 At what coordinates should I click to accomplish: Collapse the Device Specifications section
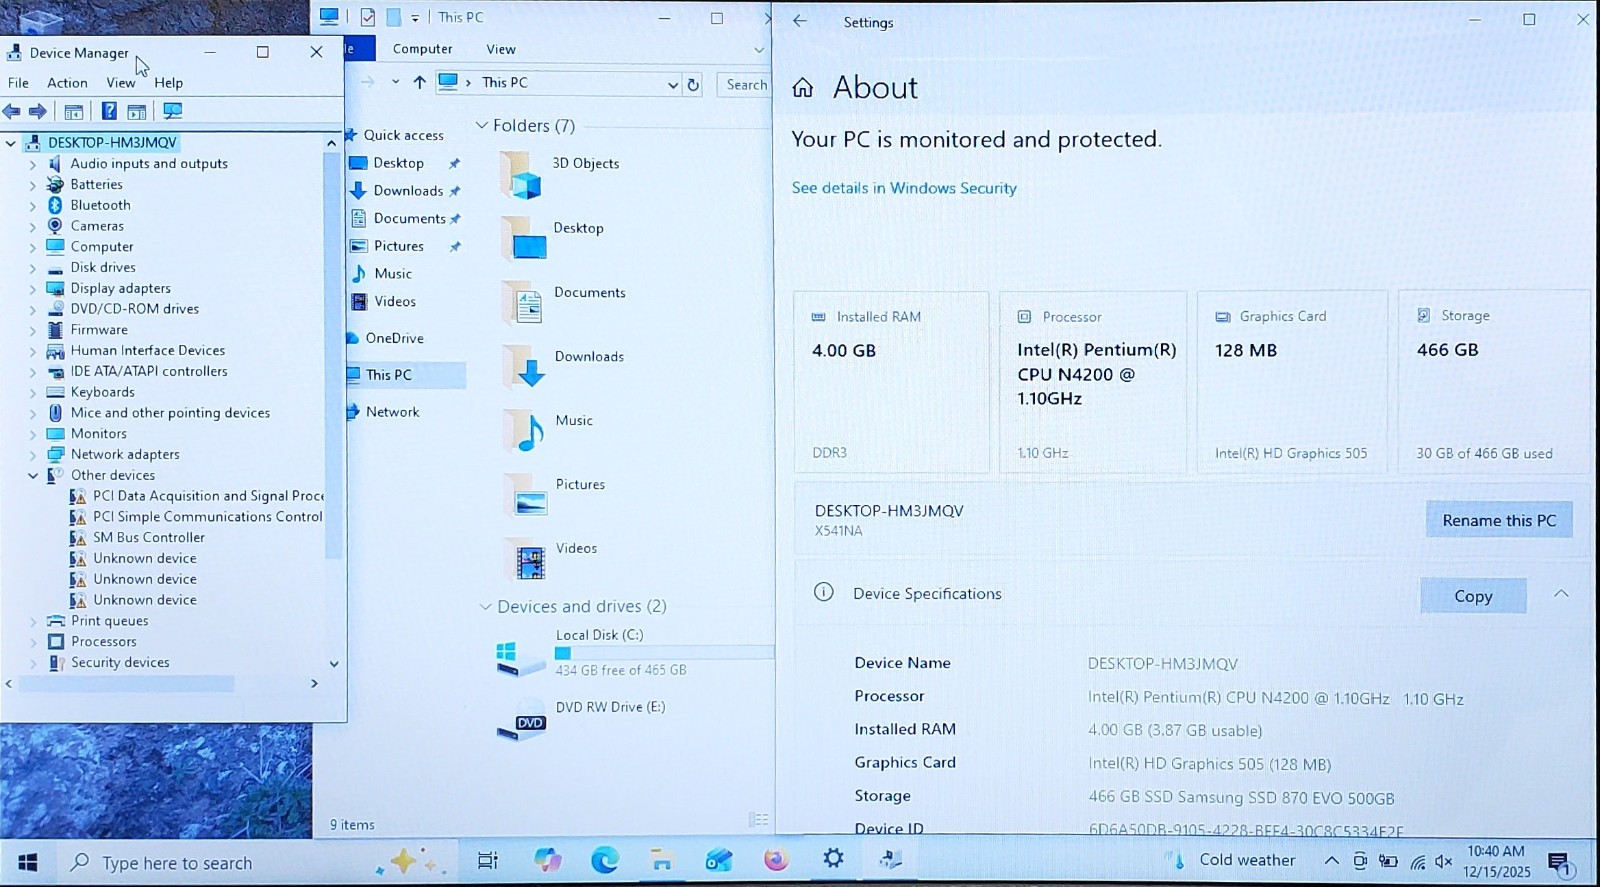[1561, 594]
